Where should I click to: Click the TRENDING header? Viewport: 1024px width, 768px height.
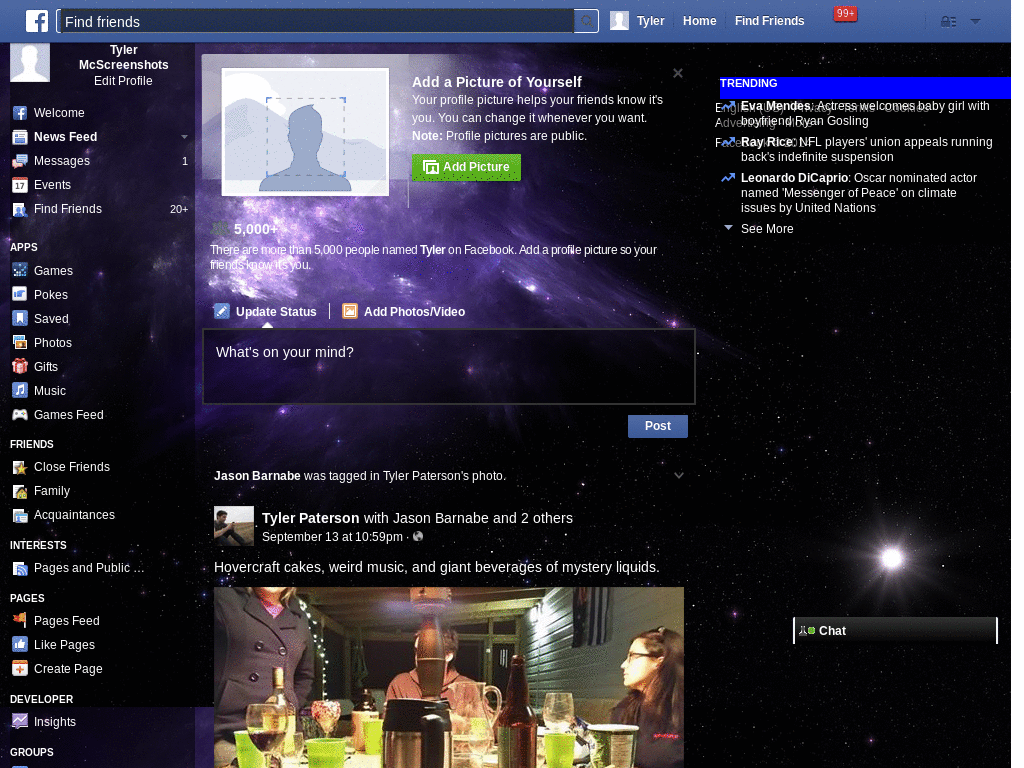[748, 84]
